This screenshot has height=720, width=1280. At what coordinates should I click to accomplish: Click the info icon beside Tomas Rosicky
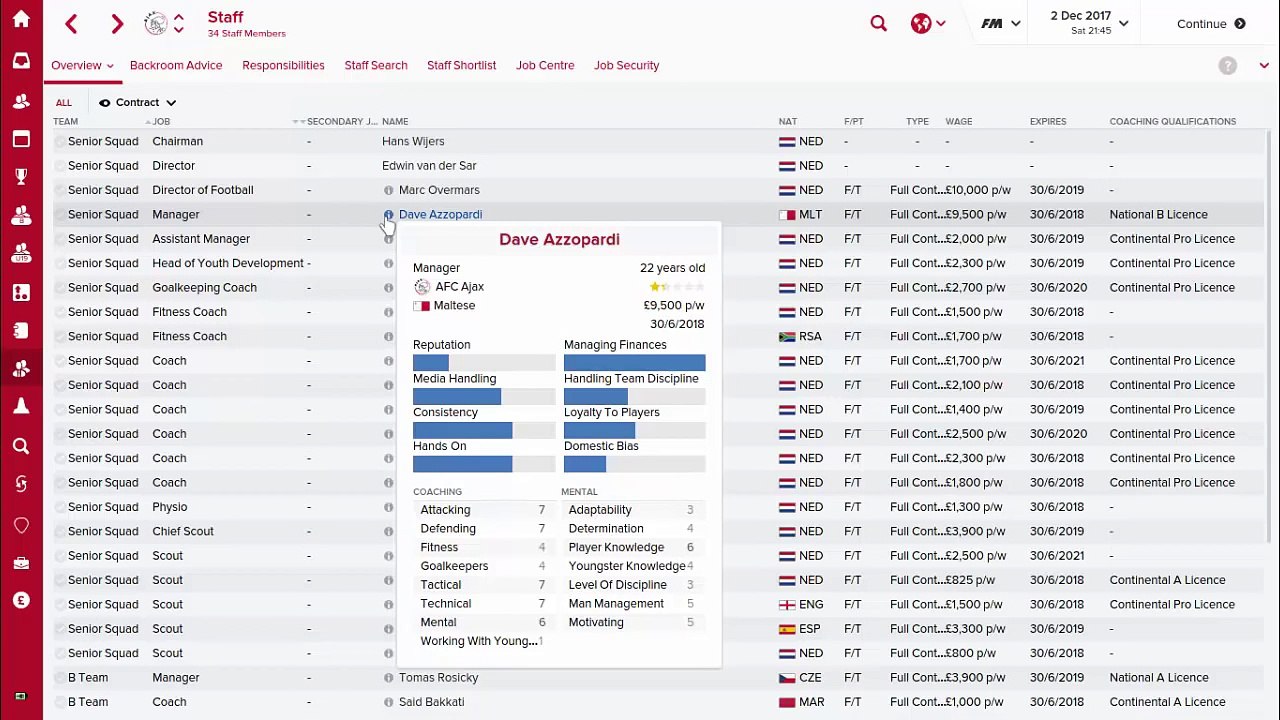coord(388,678)
